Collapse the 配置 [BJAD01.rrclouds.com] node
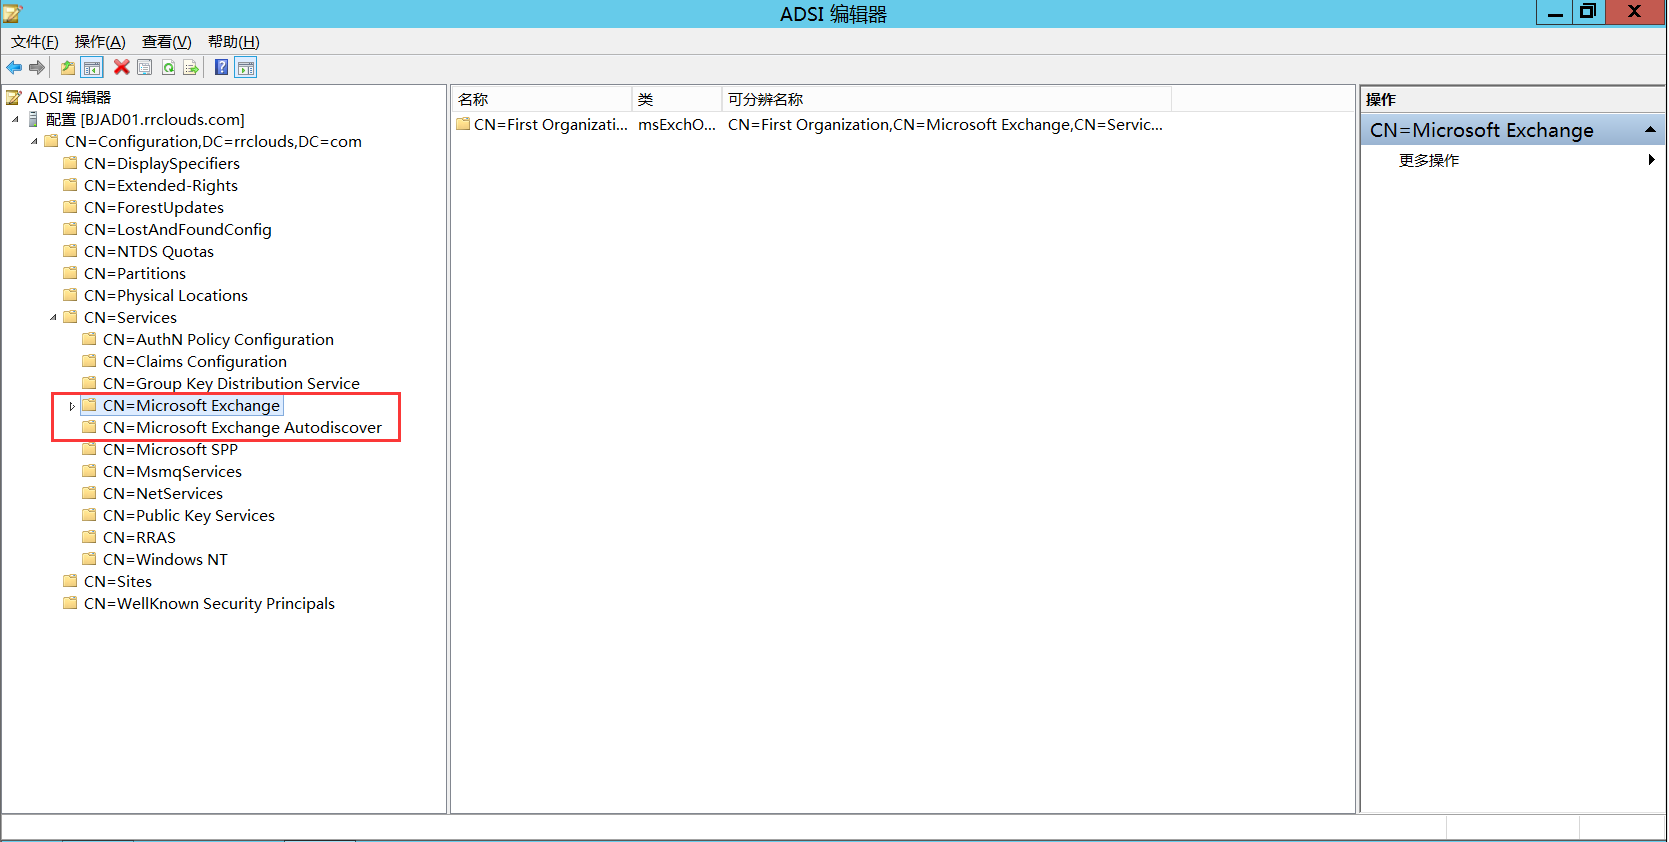The image size is (1669, 842). tap(15, 120)
